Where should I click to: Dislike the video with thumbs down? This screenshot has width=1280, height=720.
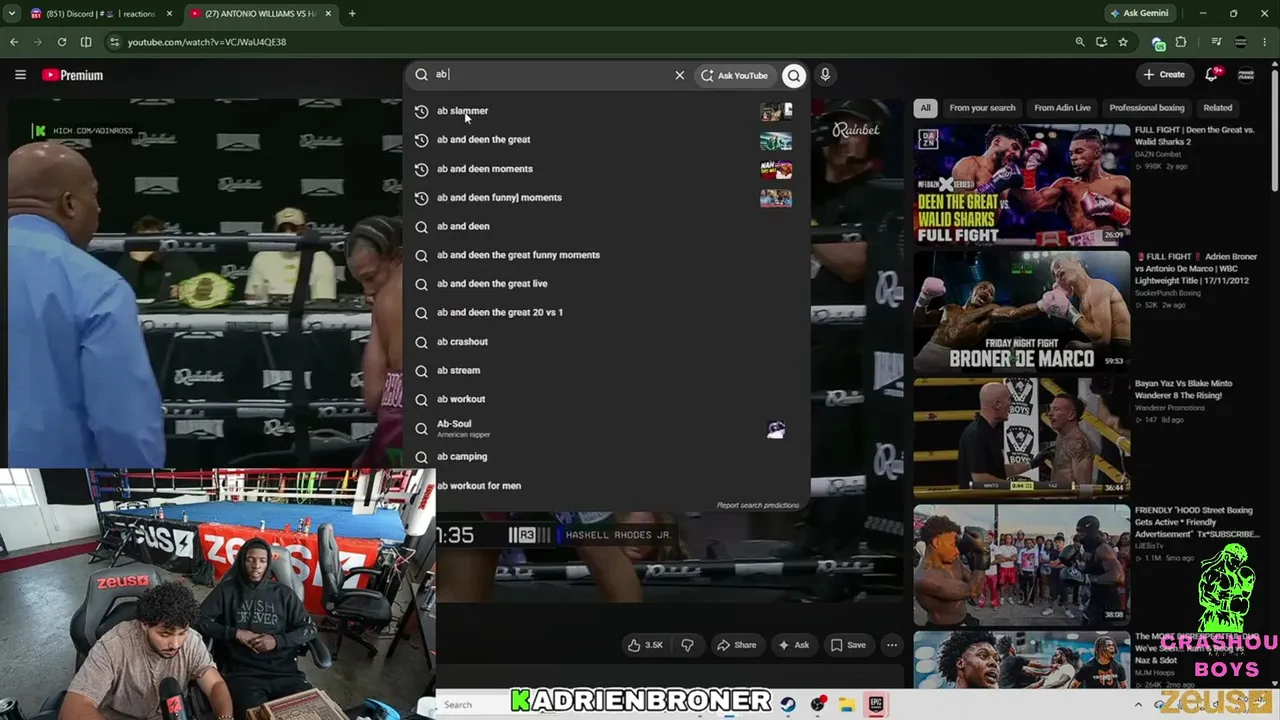tap(687, 645)
